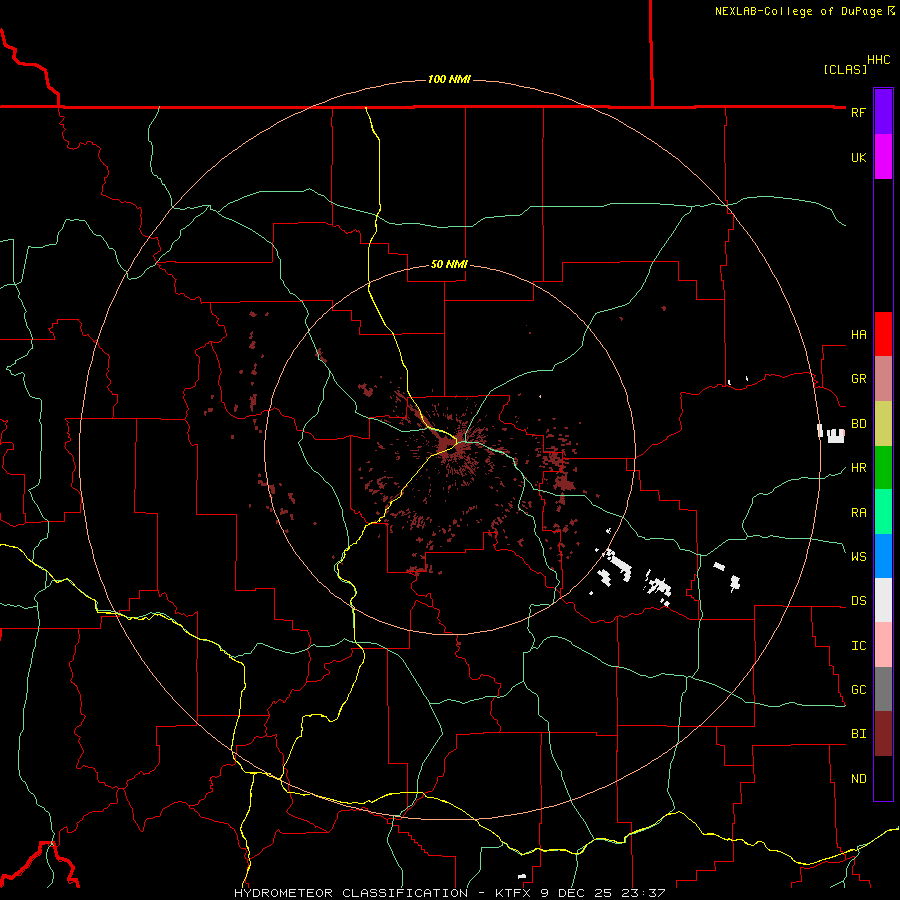Screen dimensions: 900x900
Task: Click the GR legend label
Action: (858, 379)
